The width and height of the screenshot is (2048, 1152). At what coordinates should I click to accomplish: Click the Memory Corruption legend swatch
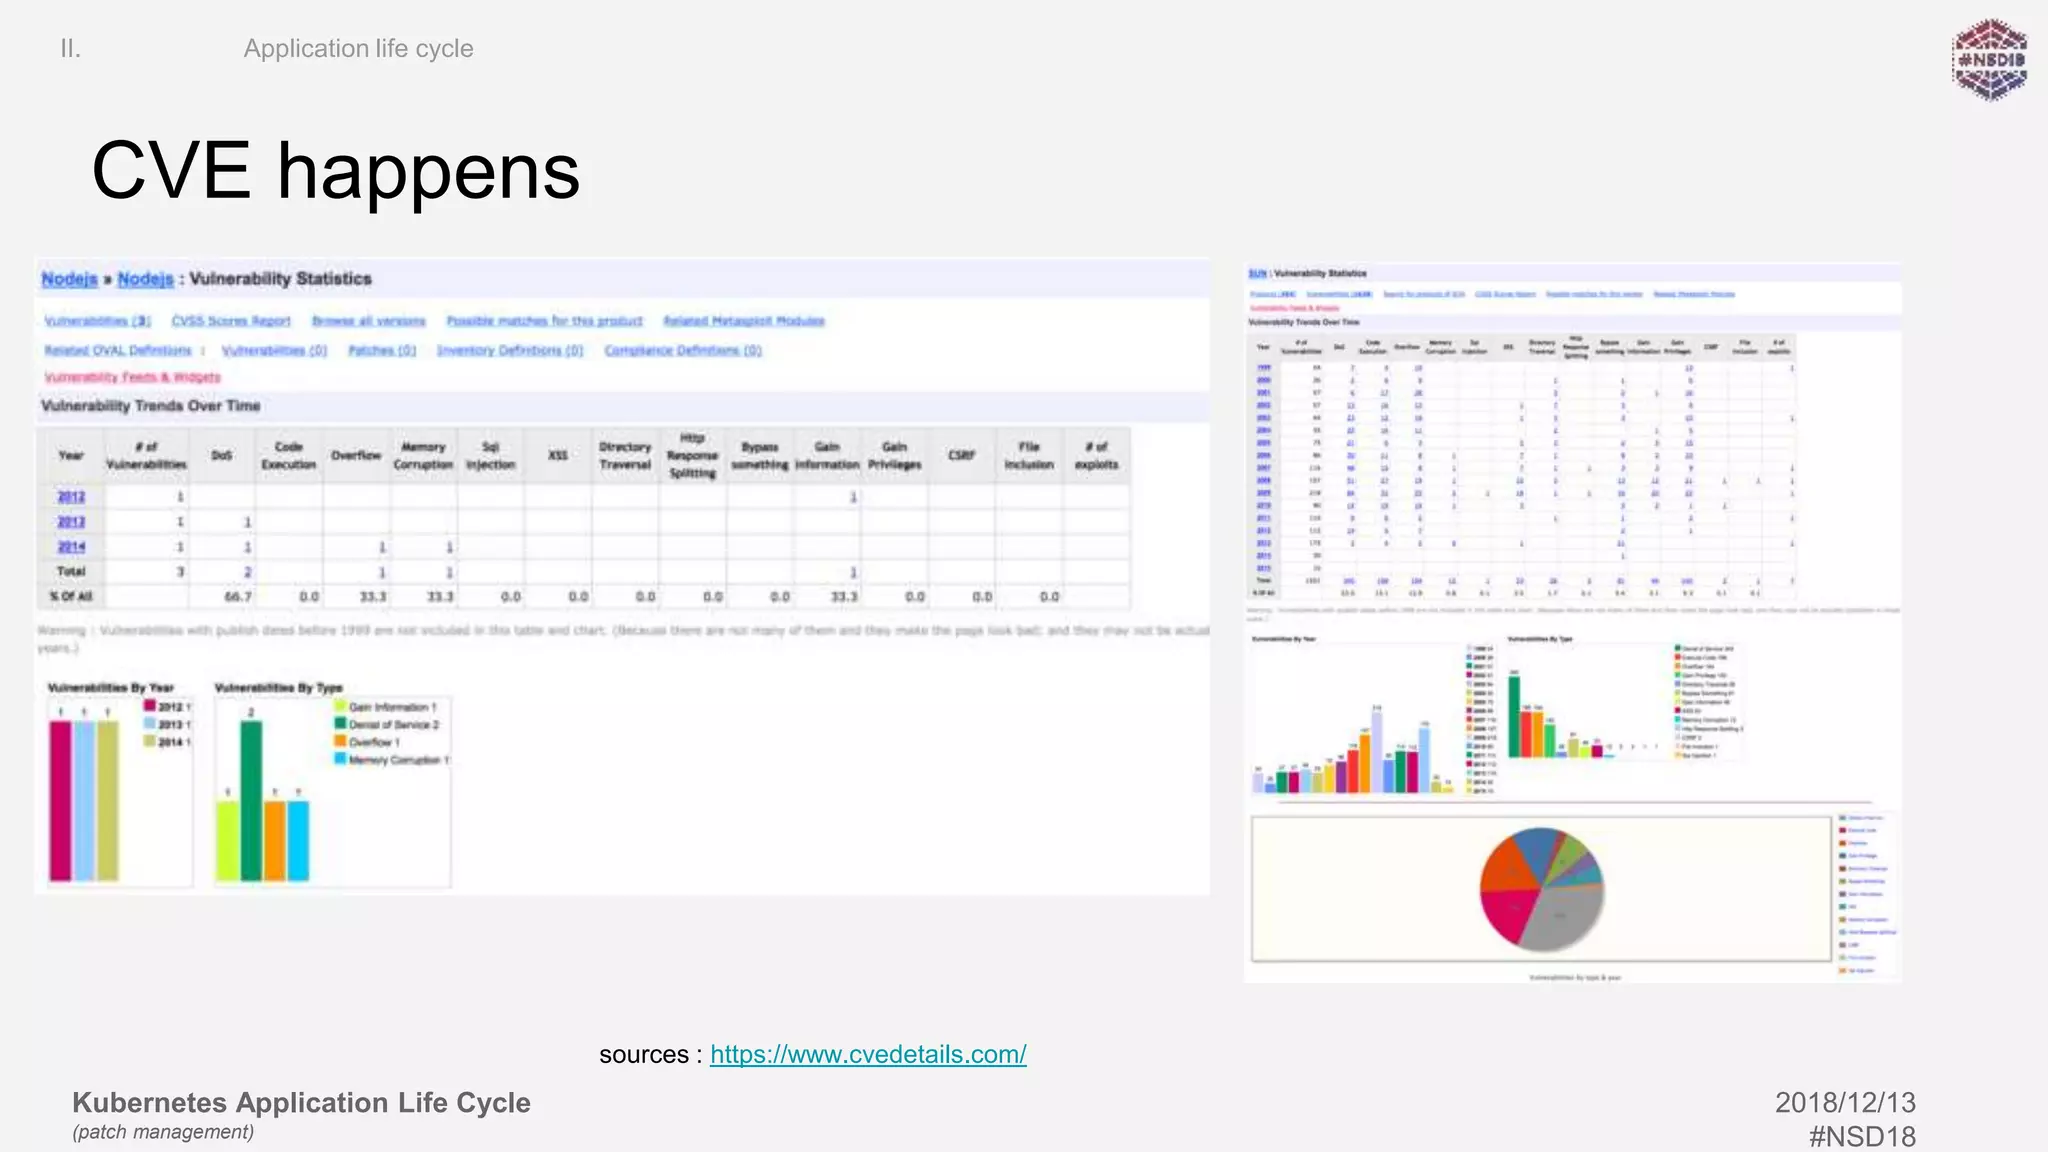tap(340, 760)
